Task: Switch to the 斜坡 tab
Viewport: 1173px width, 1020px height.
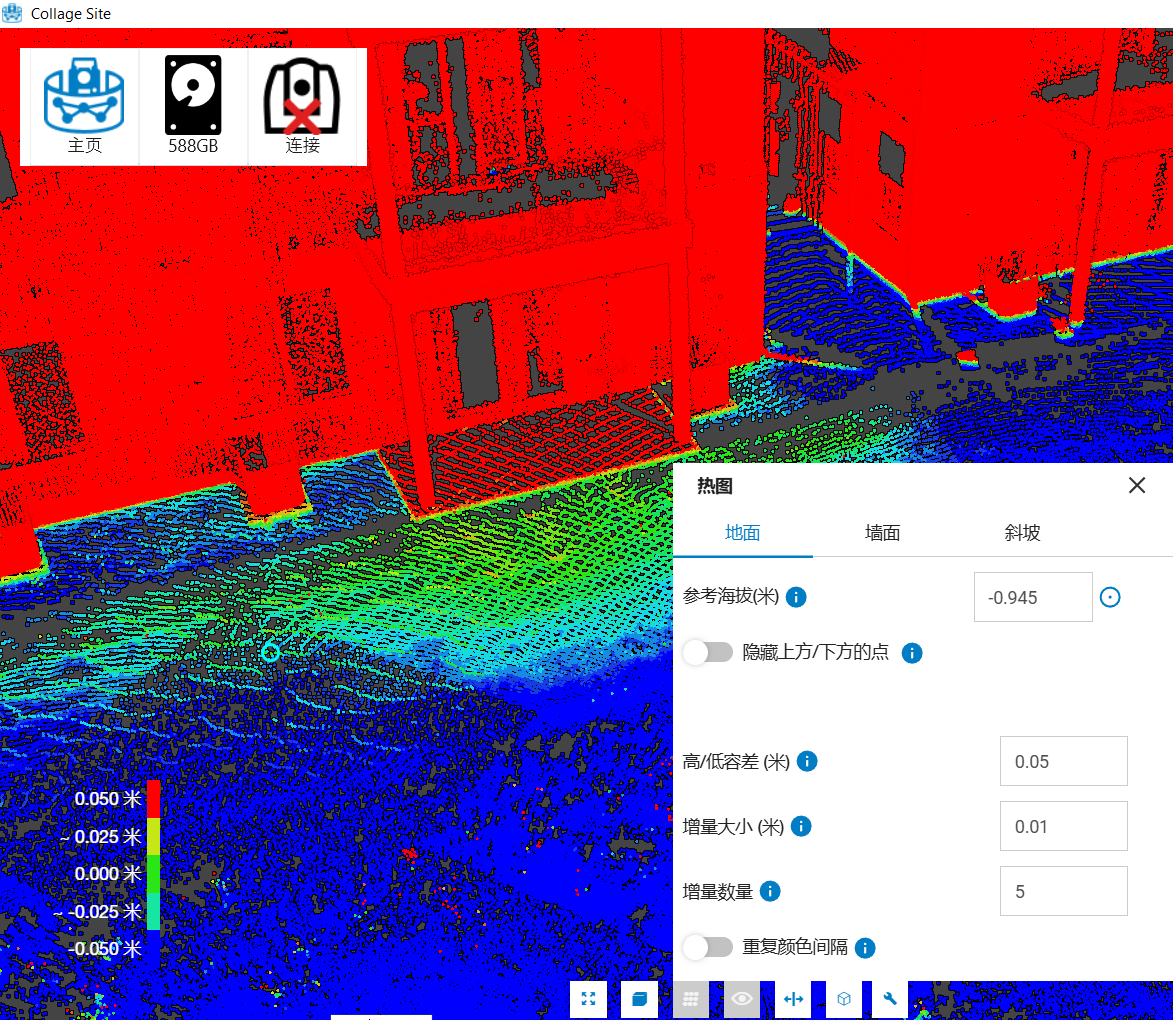Action: pyautogui.click(x=1022, y=533)
